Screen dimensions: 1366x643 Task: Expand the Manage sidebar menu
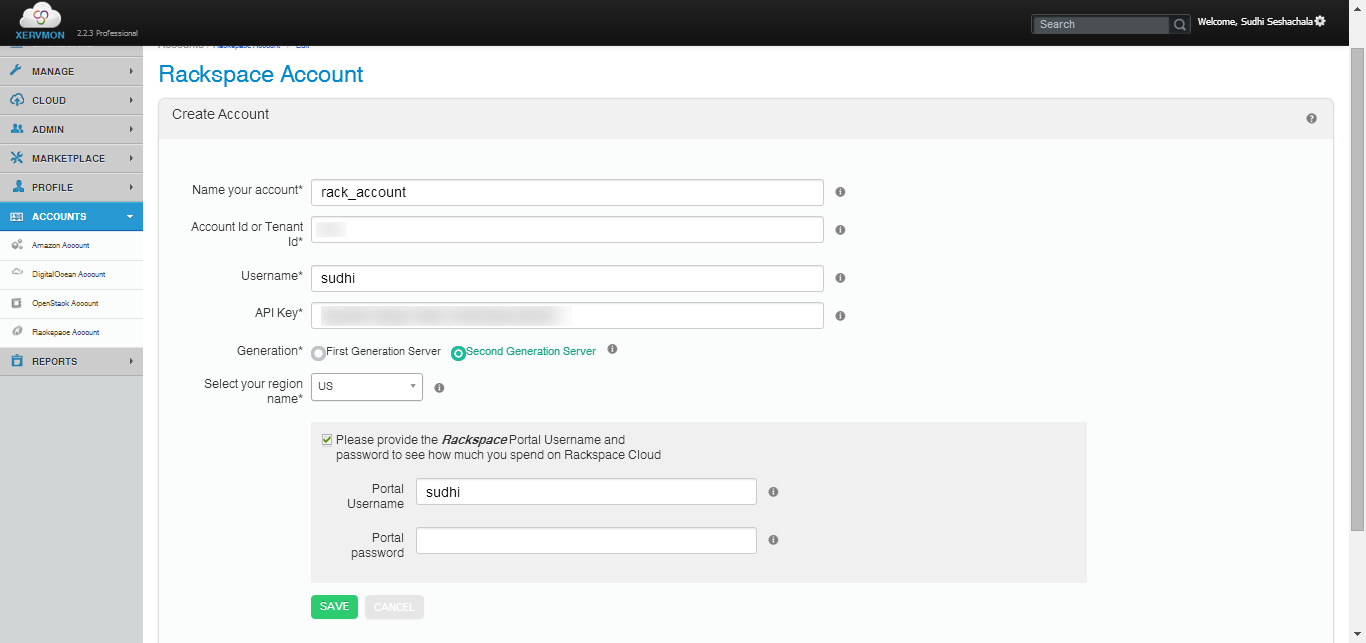click(71, 71)
